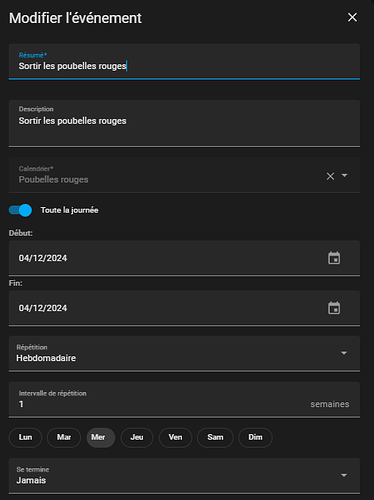Click the Toute la journée label
The image size is (374, 500).
(x=69, y=210)
